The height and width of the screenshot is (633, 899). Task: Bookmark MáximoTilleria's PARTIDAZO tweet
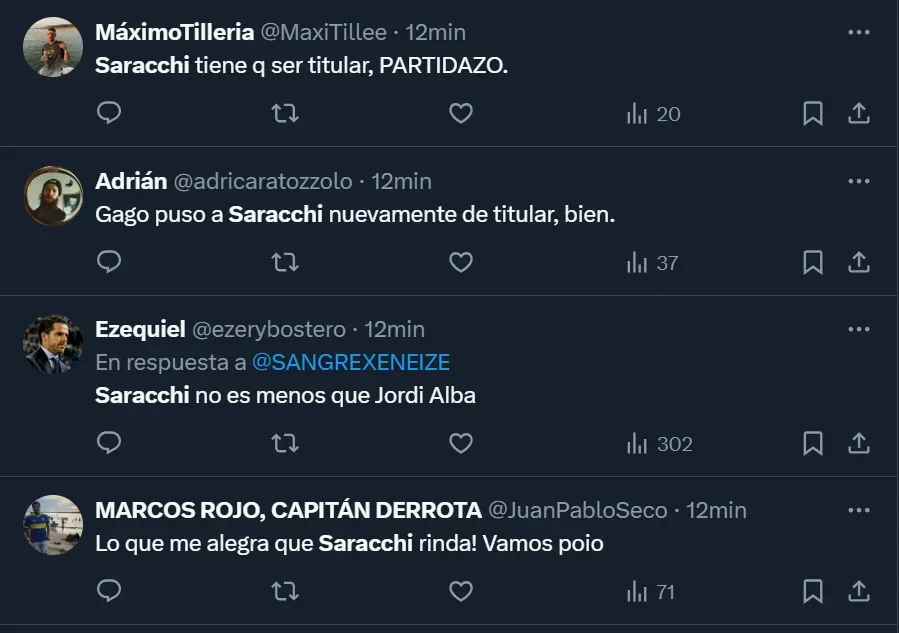813,114
